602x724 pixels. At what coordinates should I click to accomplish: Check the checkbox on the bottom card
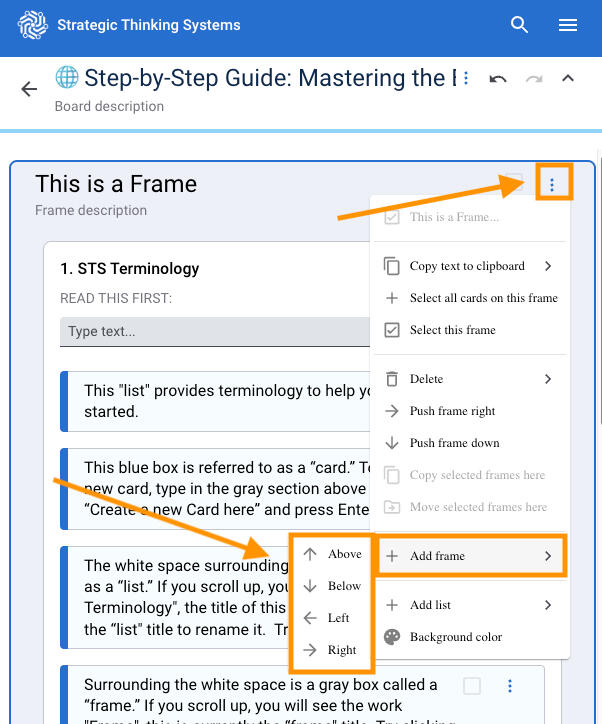click(x=472, y=686)
